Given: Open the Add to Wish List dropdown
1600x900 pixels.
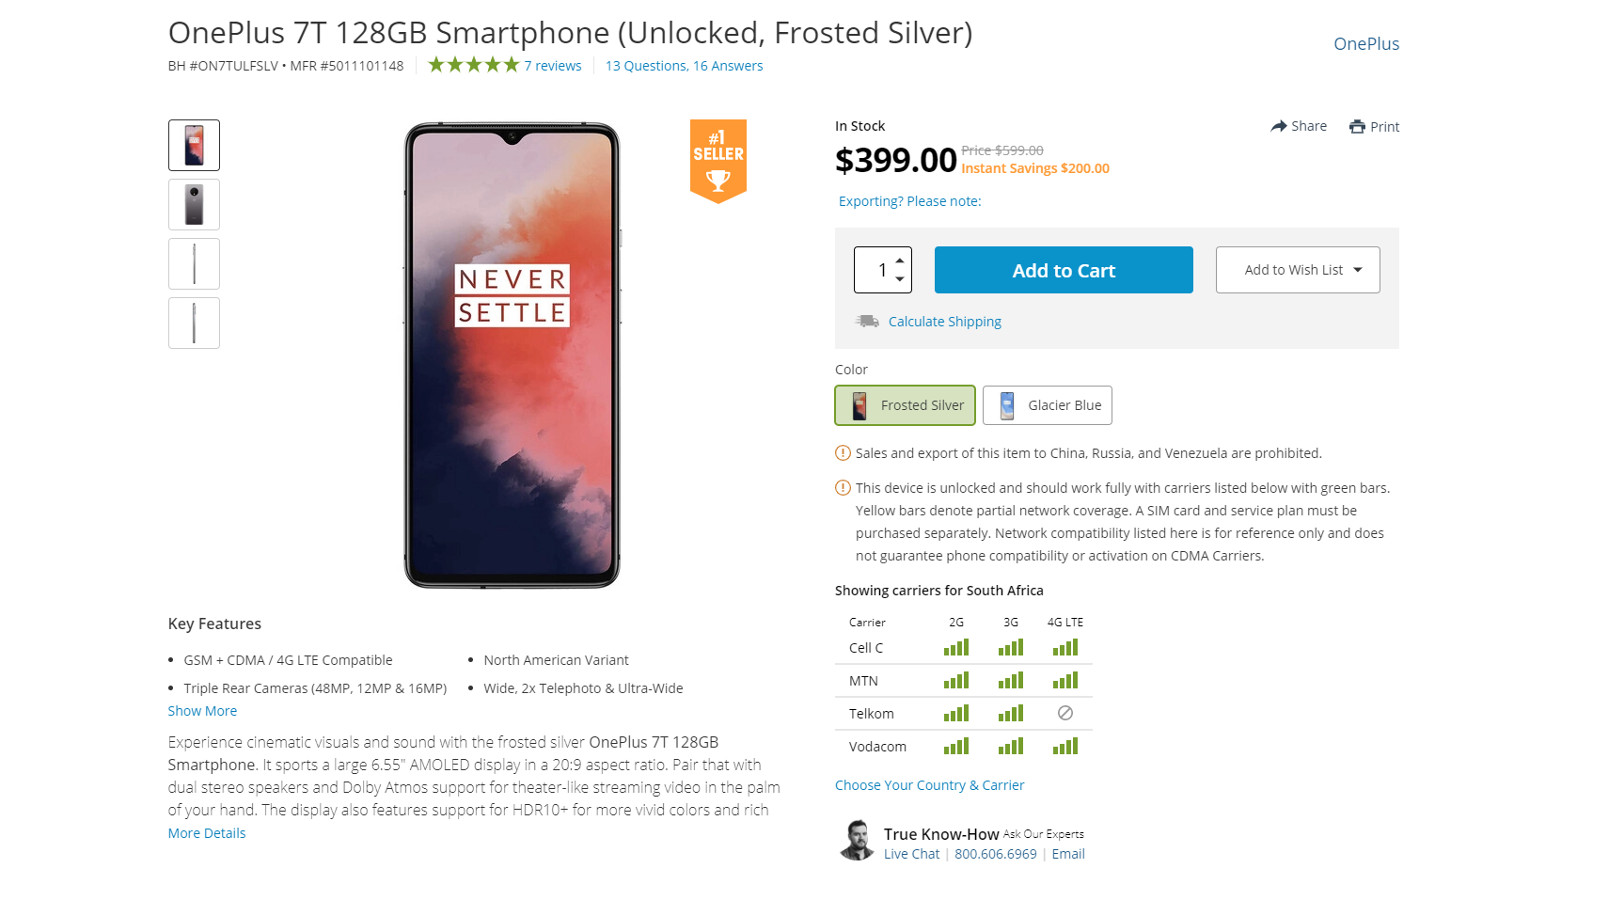Looking at the screenshot, I should pos(1297,270).
